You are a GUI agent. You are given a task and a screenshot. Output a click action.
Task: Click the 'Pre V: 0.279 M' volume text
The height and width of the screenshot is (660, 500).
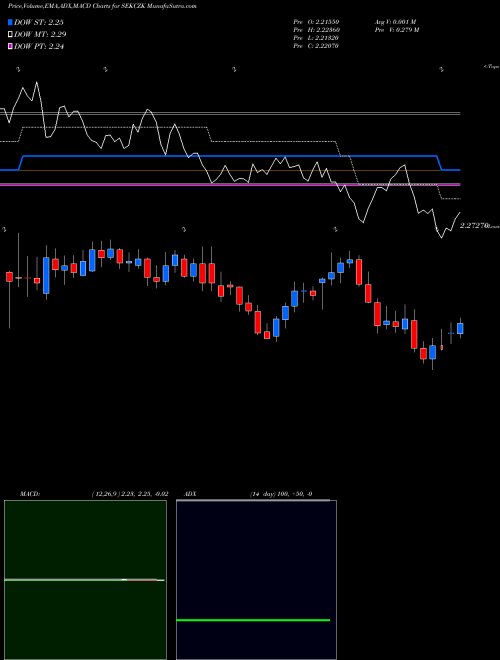397,30
